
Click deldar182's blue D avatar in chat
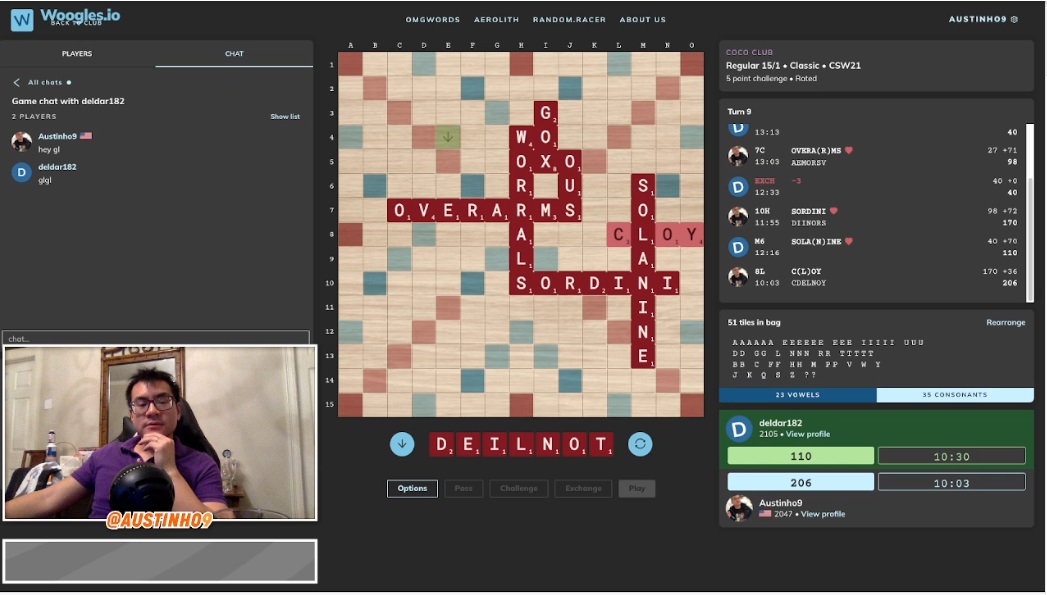pos(21,172)
